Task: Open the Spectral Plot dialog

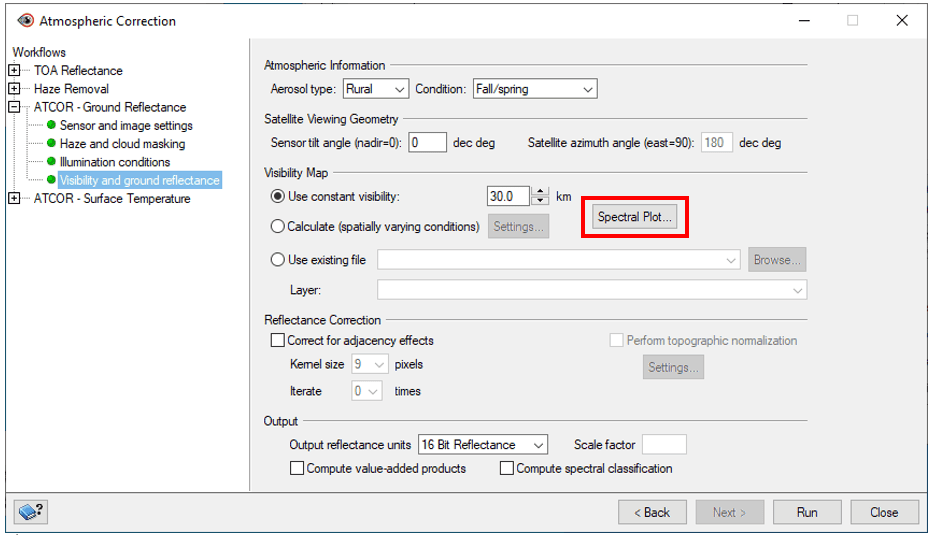Action: (634, 217)
